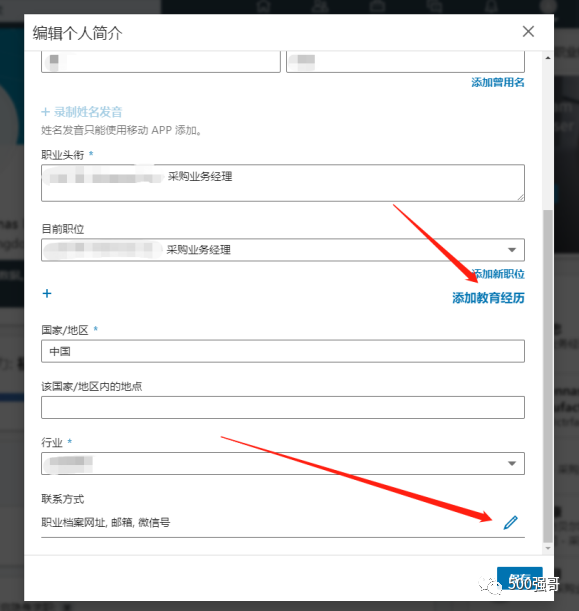Expand the 行业 dropdown
Viewport: 579px width, 611px height.
tap(283, 463)
